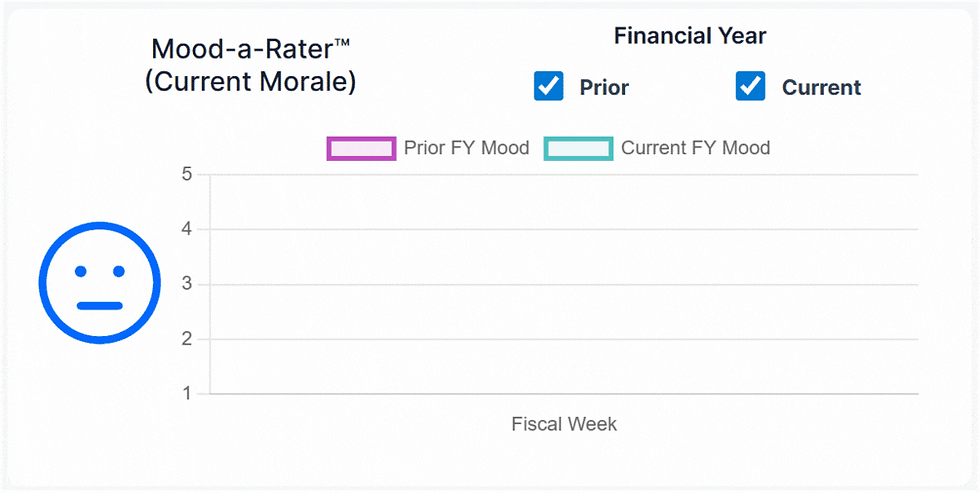Image resolution: width=980 pixels, height=493 pixels.
Task: Click the y-axis value 2 label
Action: pyautogui.click(x=187, y=339)
